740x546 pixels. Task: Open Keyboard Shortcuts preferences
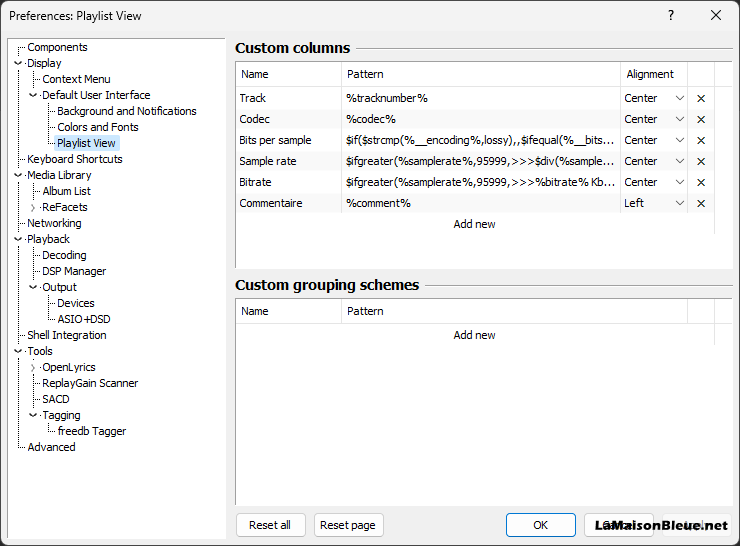coord(75,159)
